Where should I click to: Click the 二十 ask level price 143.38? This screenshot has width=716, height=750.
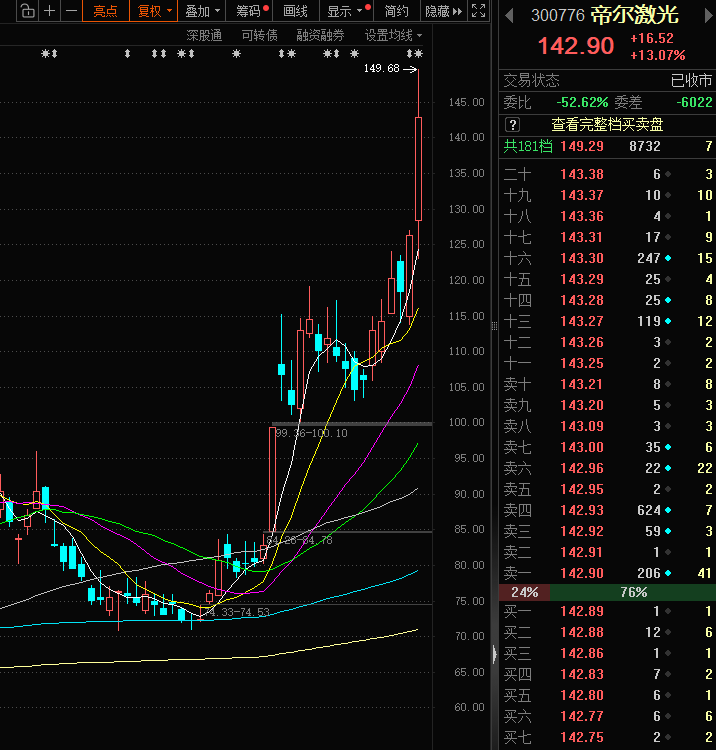[582, 175]
